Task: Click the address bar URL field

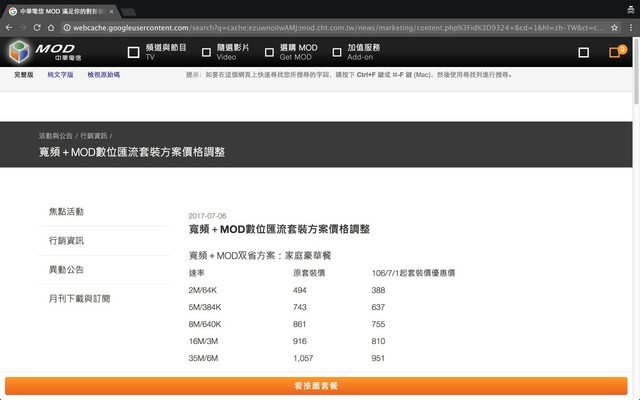Action: tap(335, 28)
